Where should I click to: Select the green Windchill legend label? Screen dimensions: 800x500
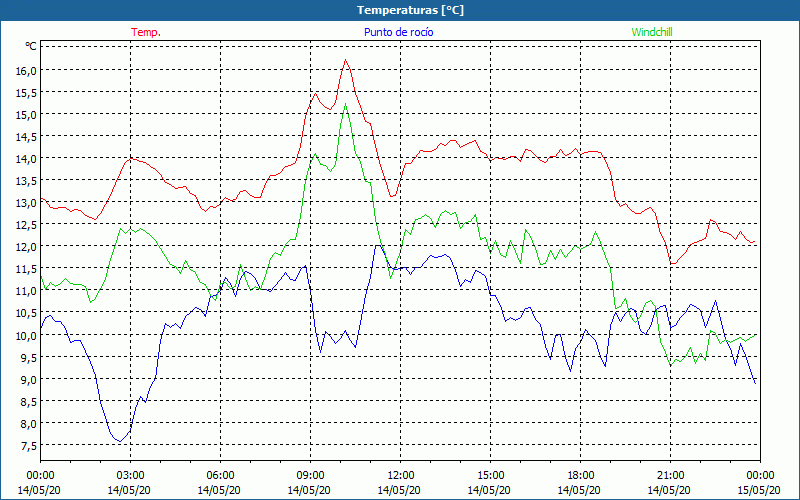652,32
